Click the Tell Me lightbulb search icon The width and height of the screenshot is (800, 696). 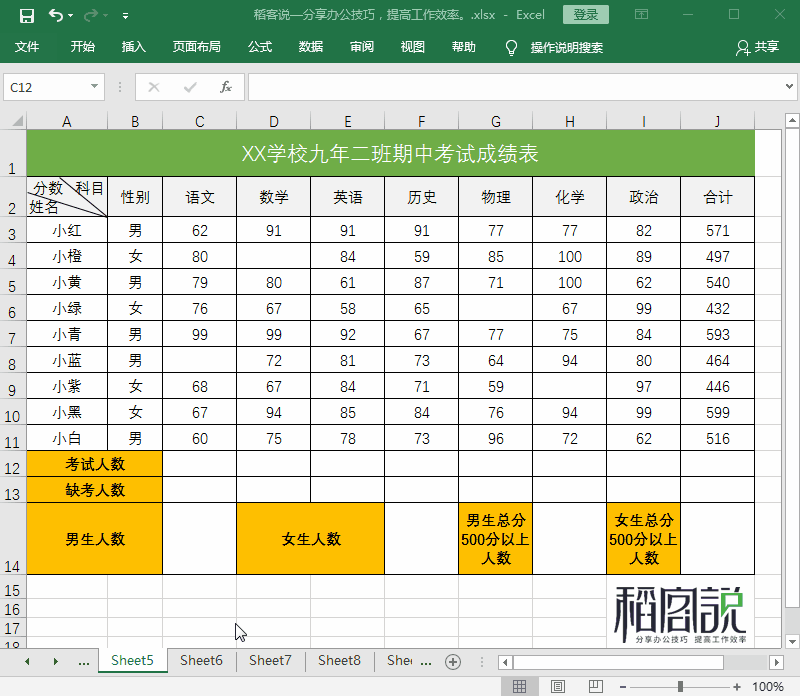coord(510,46)
